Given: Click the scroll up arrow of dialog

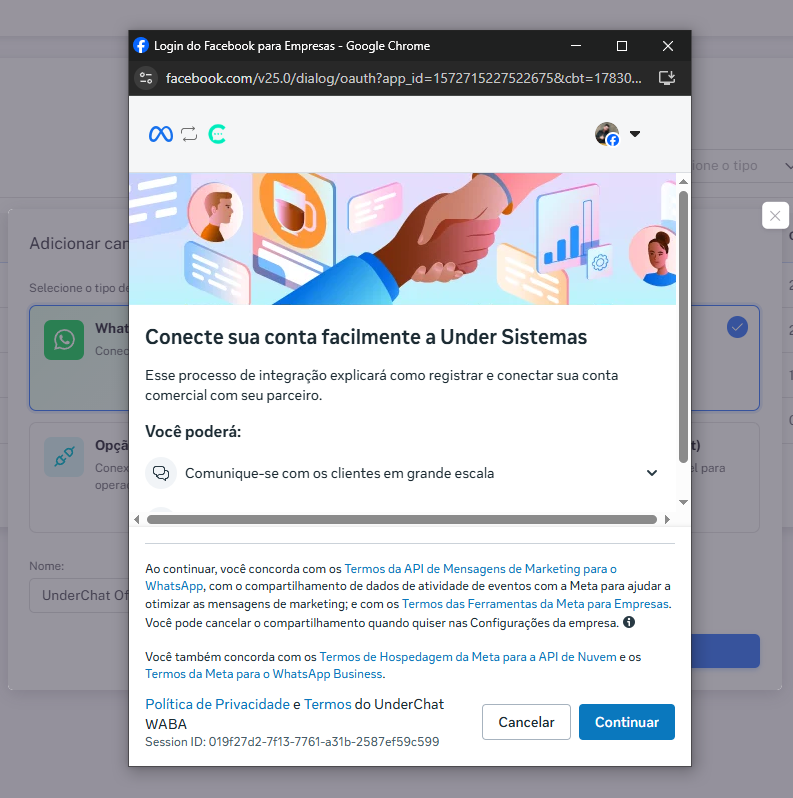Looking at the screenshot, I should (684, 182).
